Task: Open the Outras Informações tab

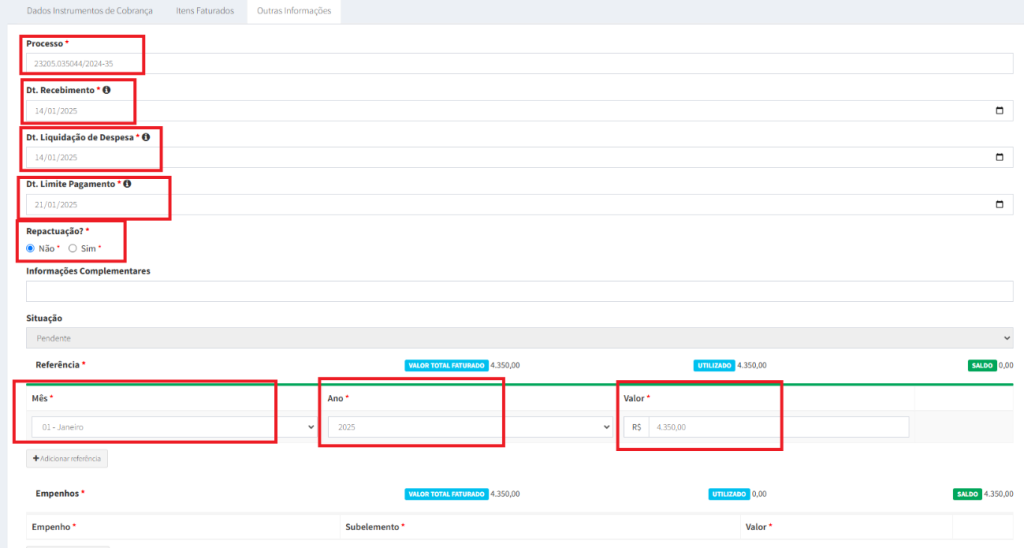Action: pyautogui.click(x=295, y=11)
